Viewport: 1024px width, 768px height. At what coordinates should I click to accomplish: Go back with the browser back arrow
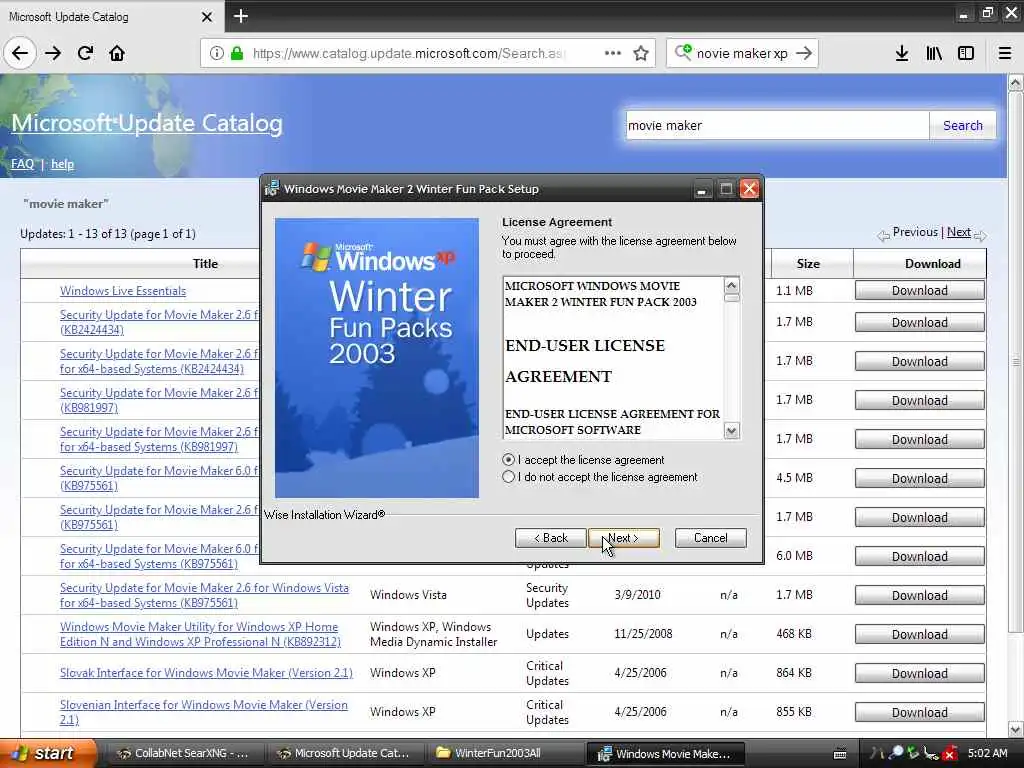pyautogui.click(x=20, y=53)
